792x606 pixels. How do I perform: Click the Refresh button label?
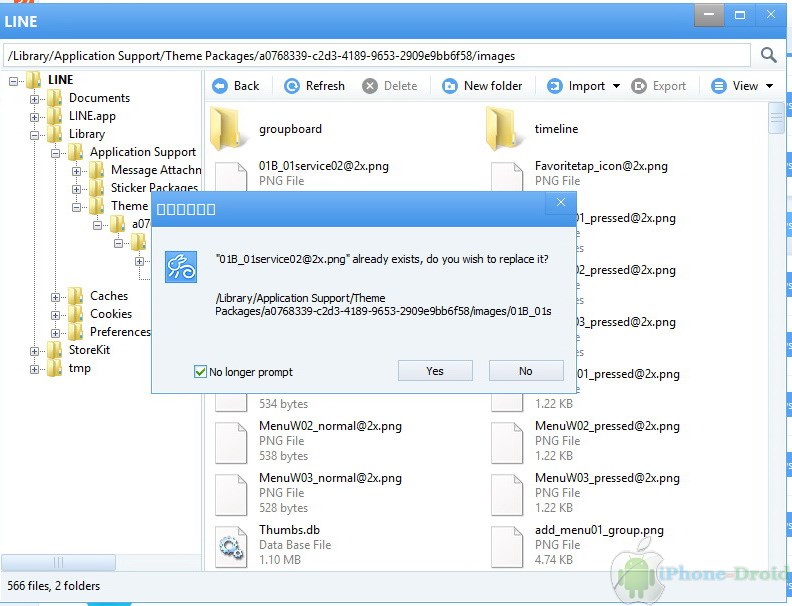[x=325, y=86]
